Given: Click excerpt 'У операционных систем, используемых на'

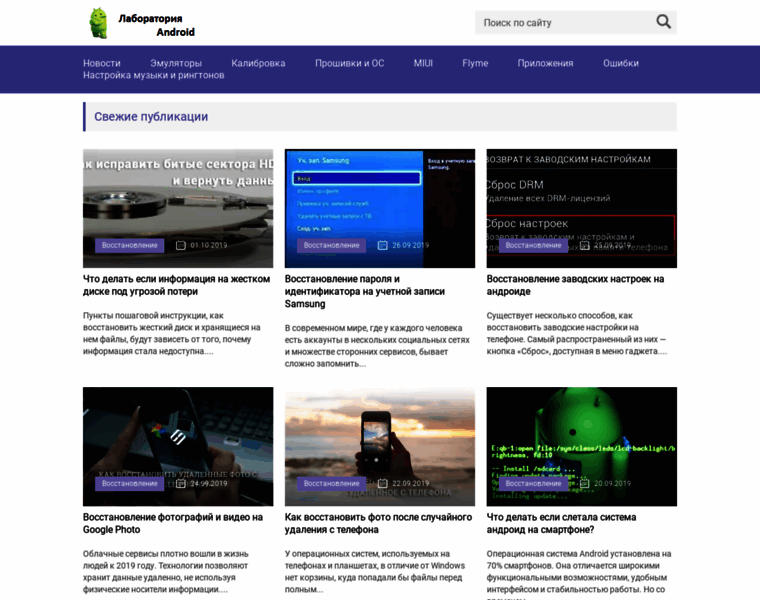Looking at the screenshot, I should point(367,553).
